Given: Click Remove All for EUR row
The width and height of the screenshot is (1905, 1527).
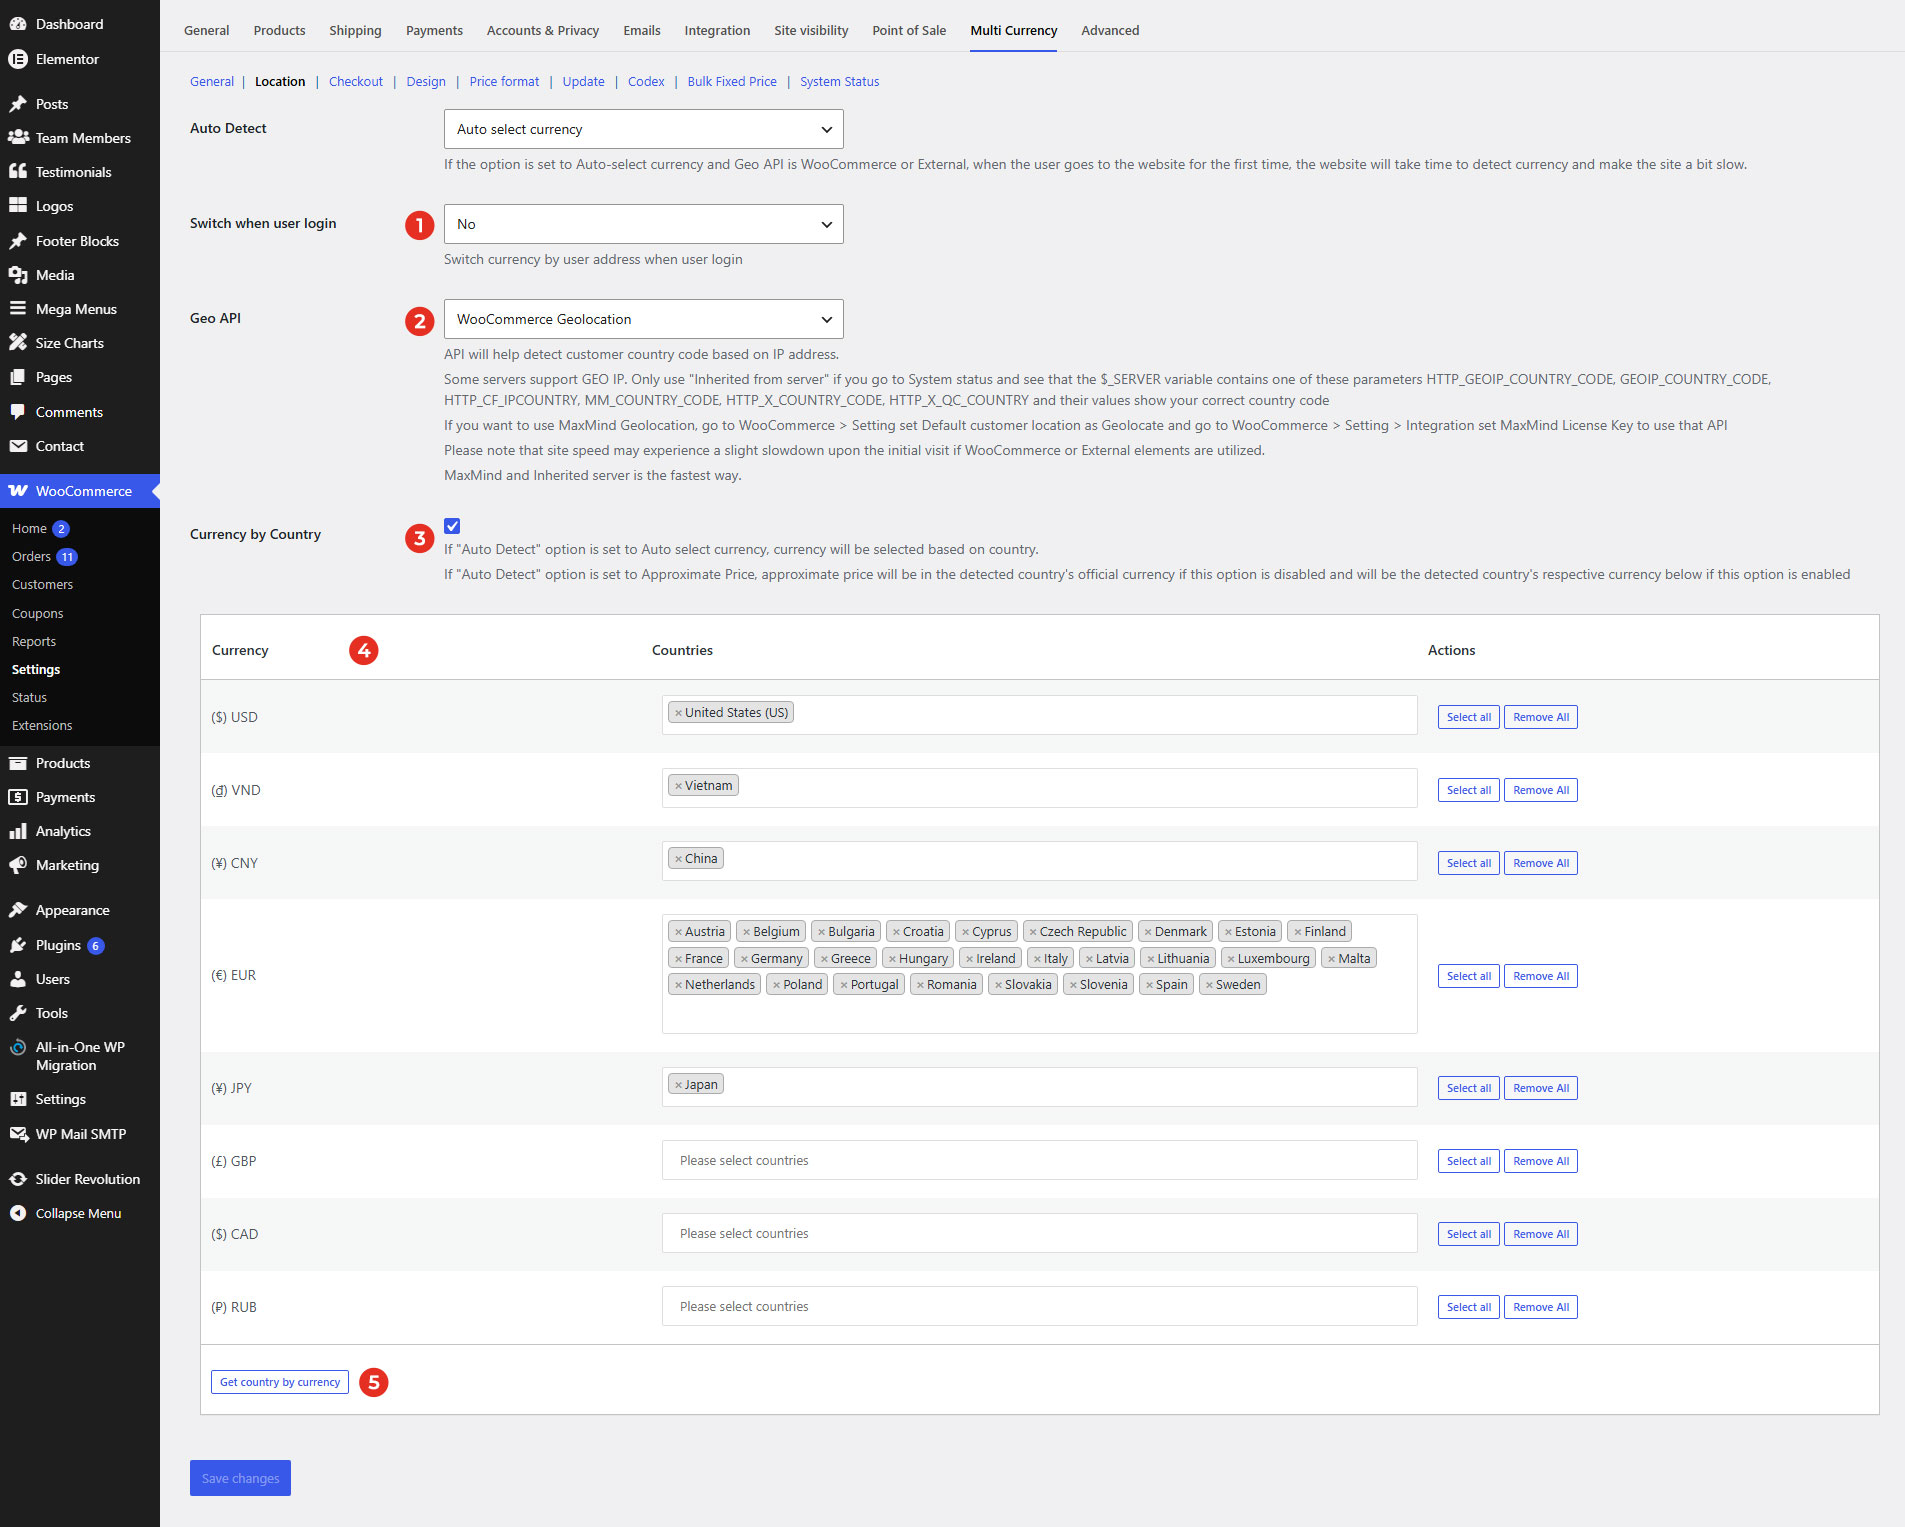Looking at the screenshot, I should pyautogui.click(x=1541, y=976).
